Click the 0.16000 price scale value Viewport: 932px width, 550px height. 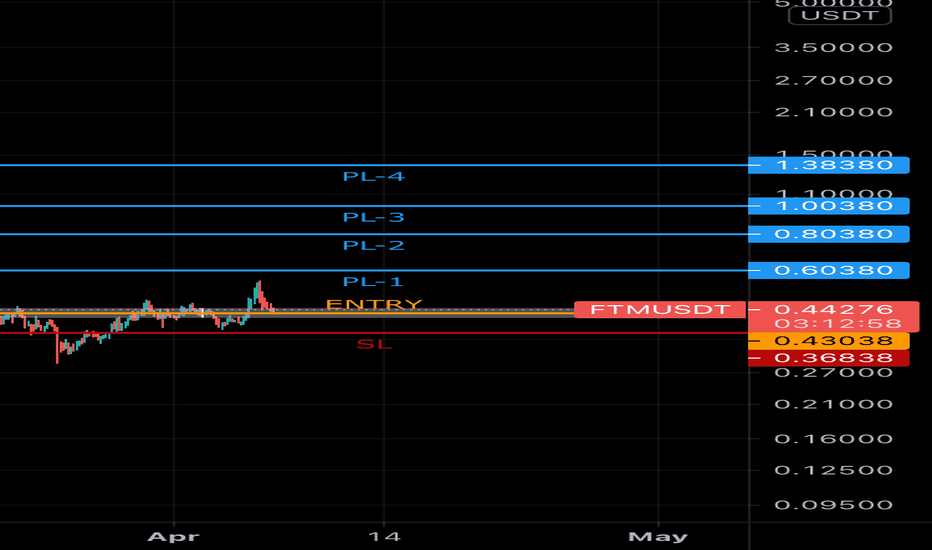833,439
